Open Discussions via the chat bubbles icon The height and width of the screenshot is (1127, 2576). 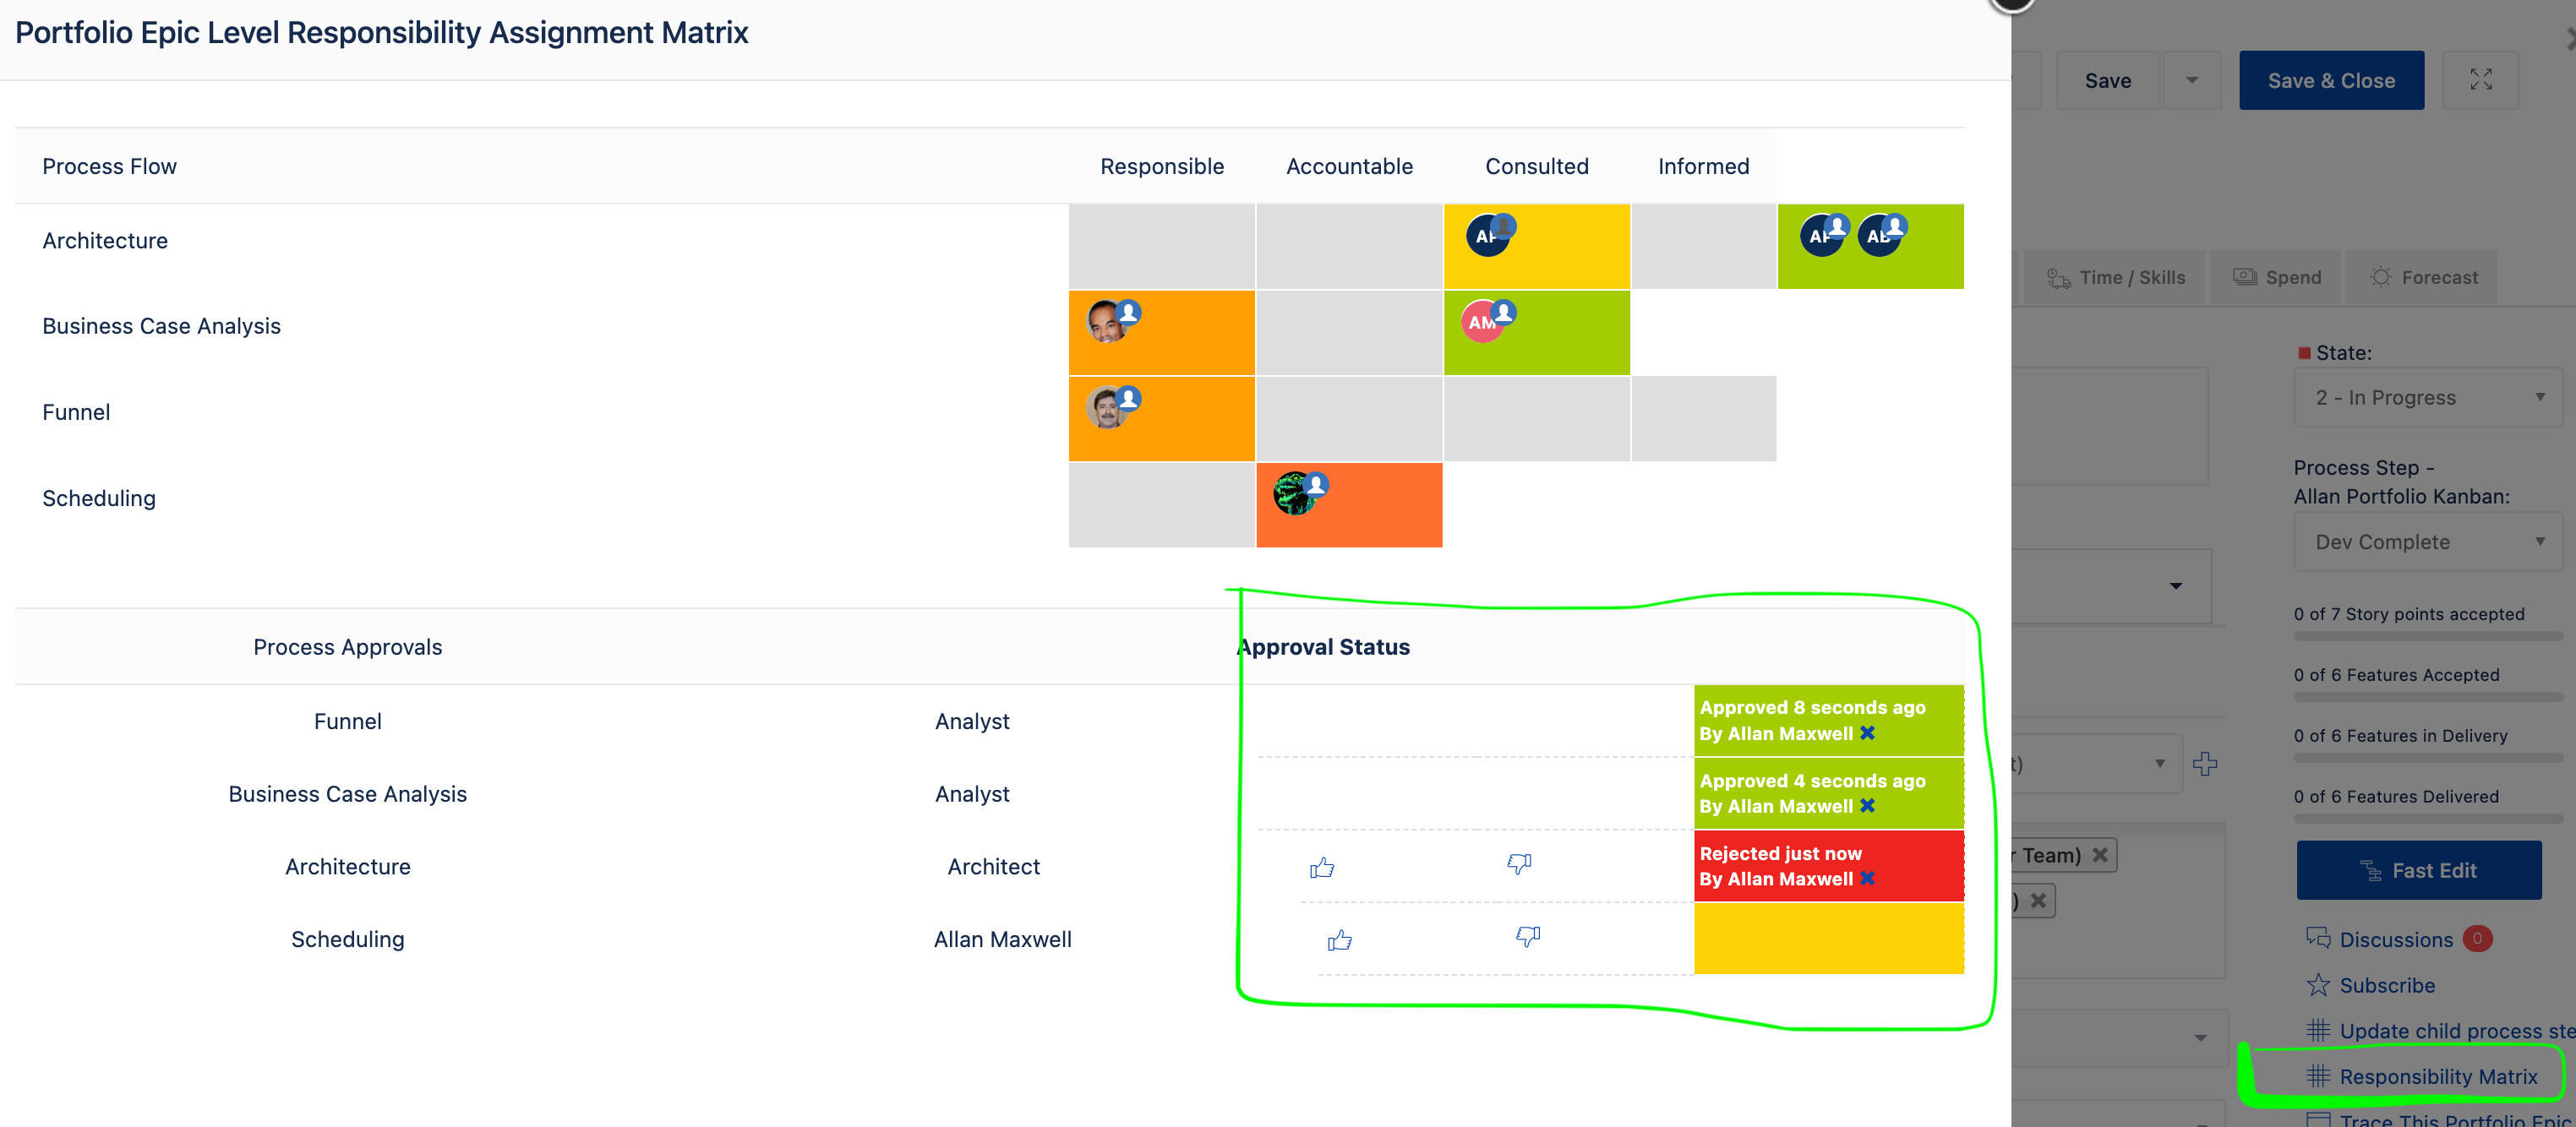[x=2318, y=938]
